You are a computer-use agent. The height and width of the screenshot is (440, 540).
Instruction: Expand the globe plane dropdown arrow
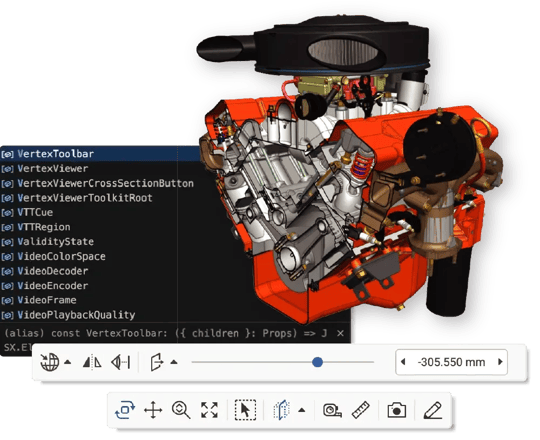tap(68, 362)
